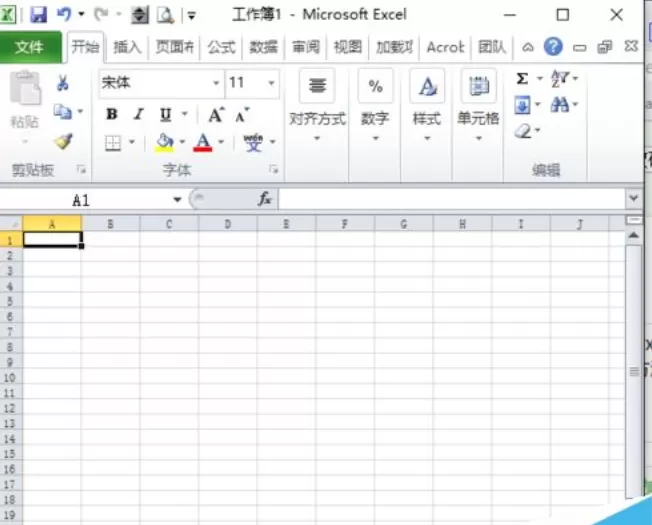Click vertical scrollbar up arrow
The height and width of the screenshot is (525, 652).
click(633, 236)
